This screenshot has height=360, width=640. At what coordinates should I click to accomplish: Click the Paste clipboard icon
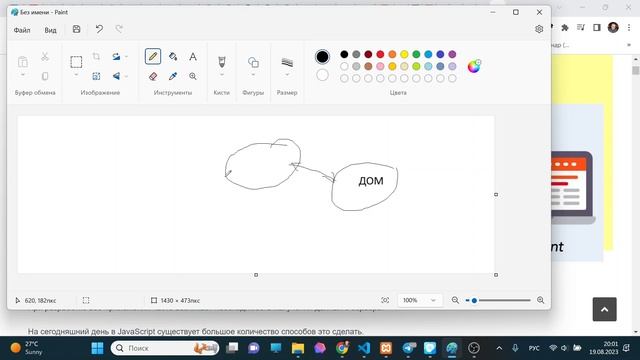(23, 62)
